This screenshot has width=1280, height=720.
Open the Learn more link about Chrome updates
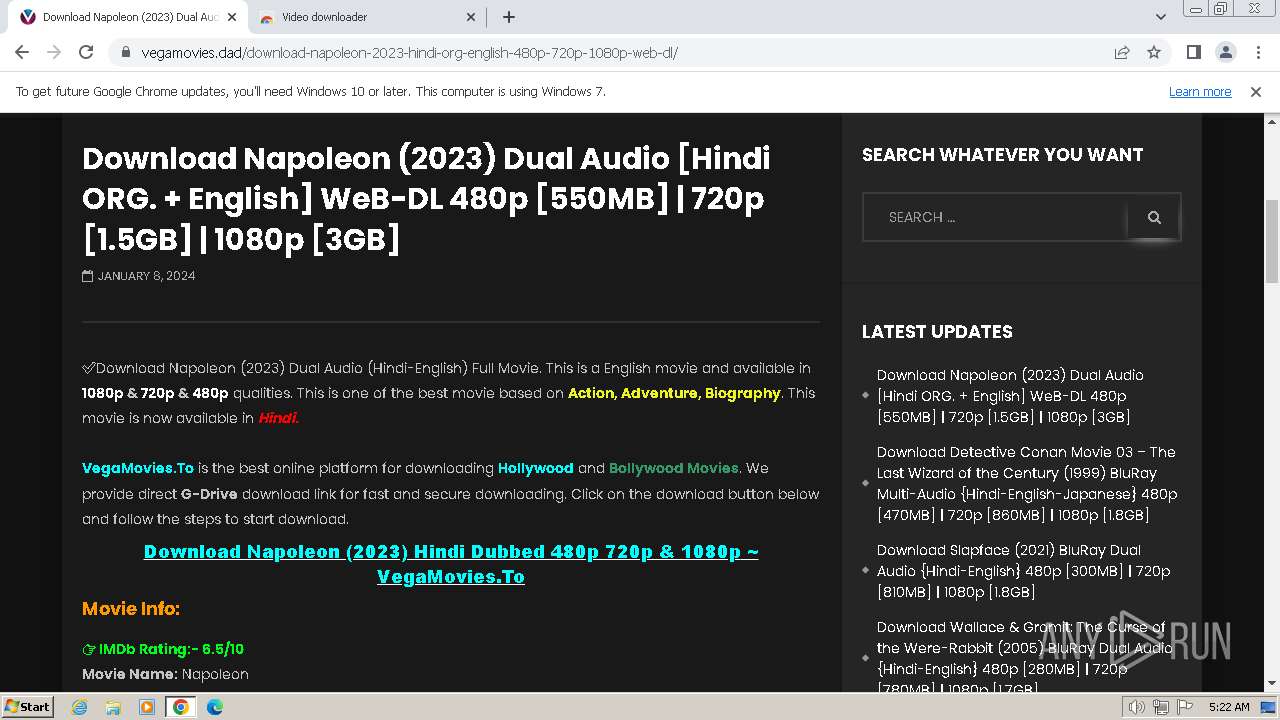tap(1200, 91)
